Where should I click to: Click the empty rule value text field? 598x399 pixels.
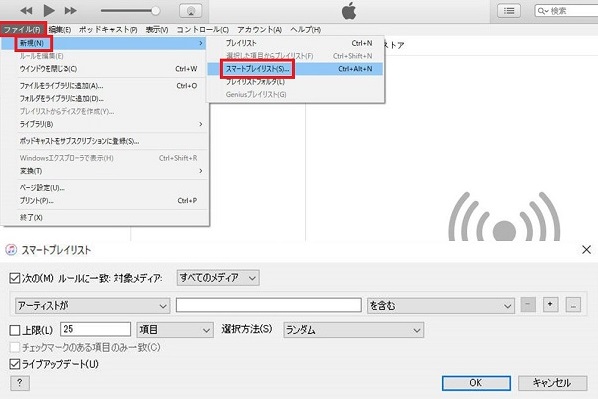[269, 305]
